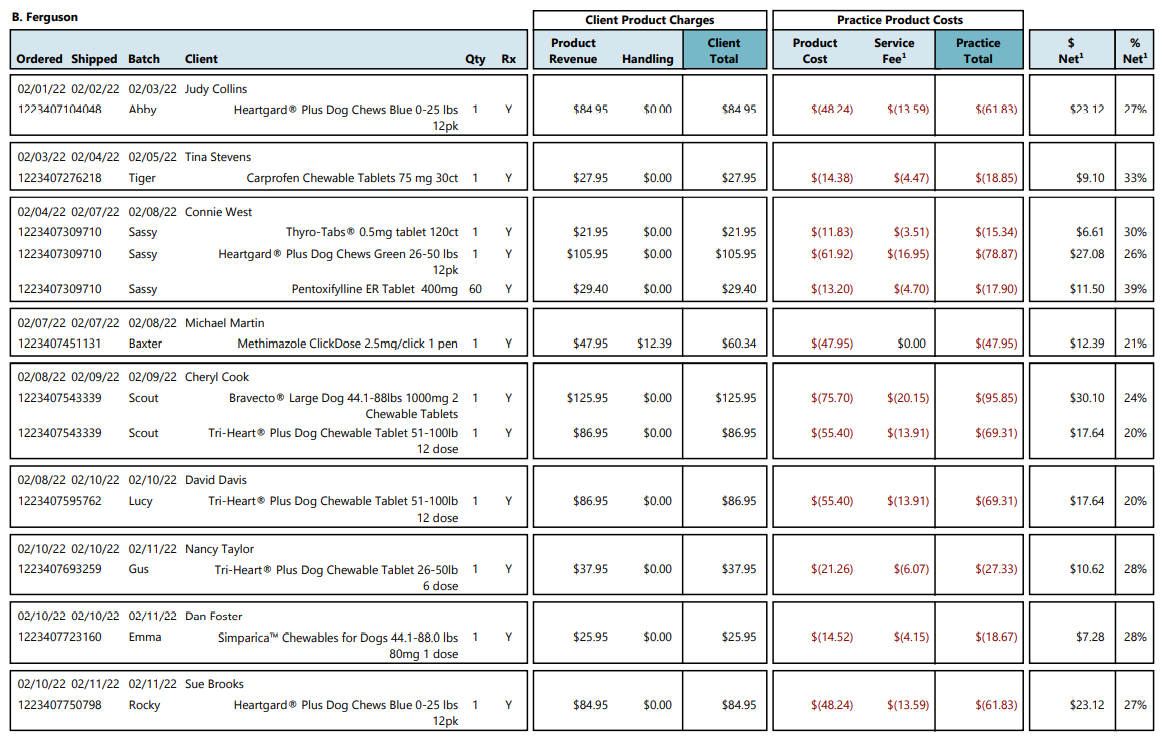Viewport: 1163px width, 739px height.
Task: Click order number 1223407276218
Action: click(59, 178)
